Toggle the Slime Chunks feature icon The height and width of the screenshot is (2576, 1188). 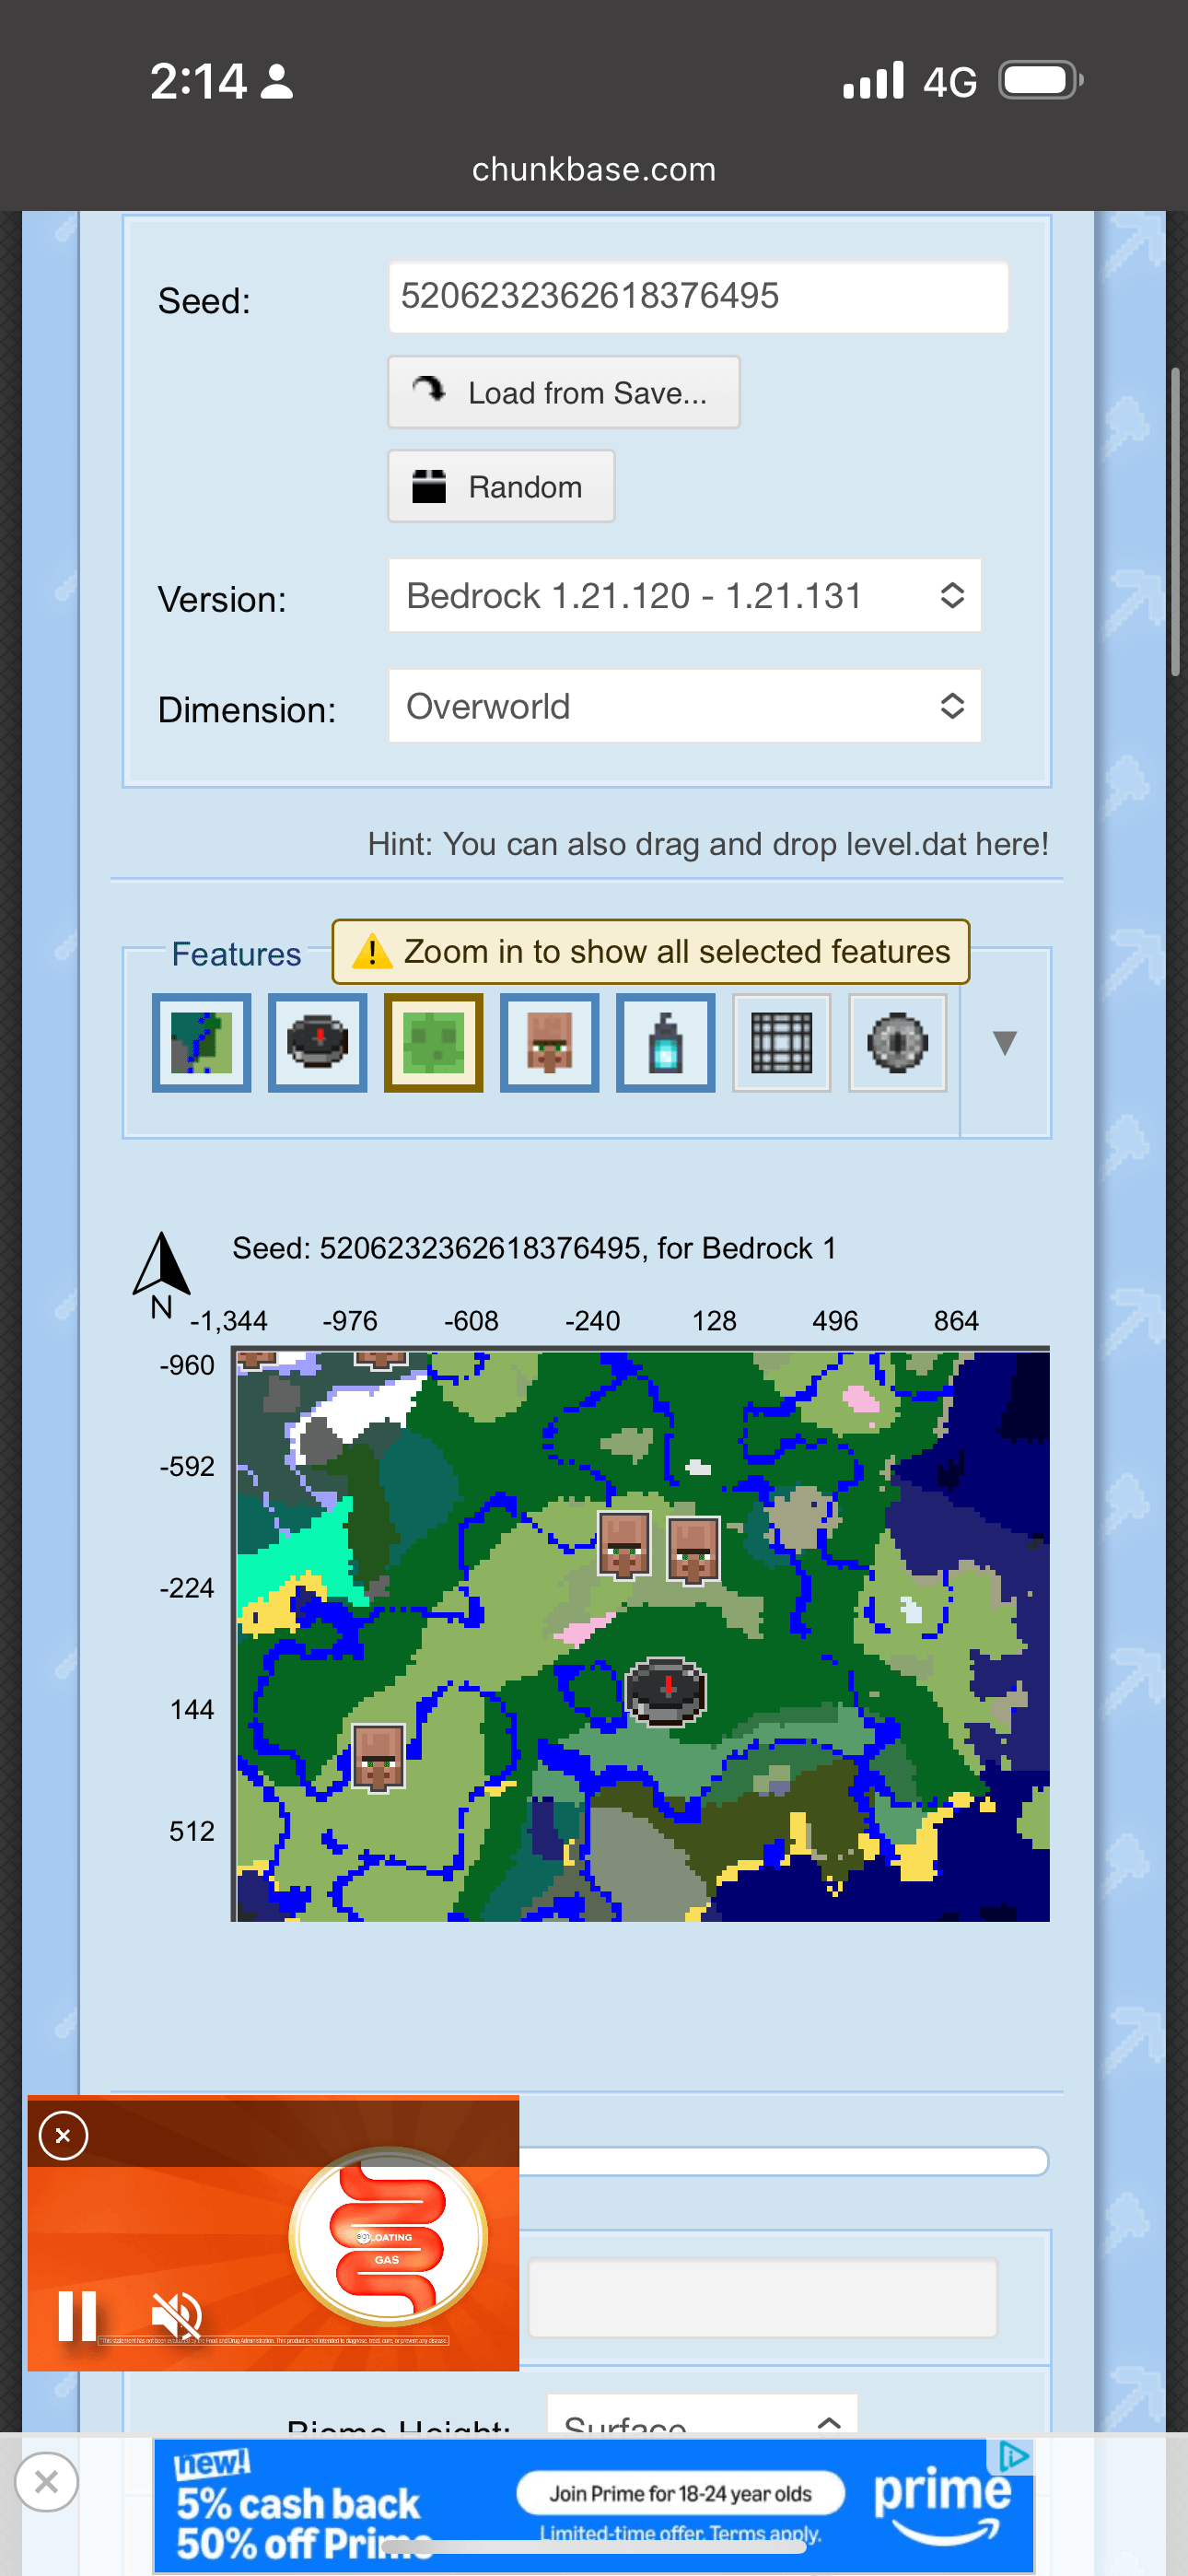click(x=433, y=1042)
